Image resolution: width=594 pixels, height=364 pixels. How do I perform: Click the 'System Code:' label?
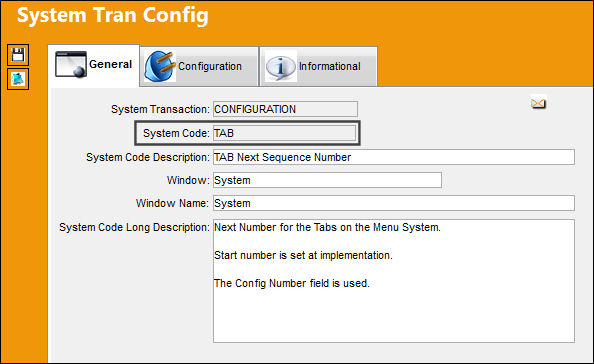click(x=176, y=133)
